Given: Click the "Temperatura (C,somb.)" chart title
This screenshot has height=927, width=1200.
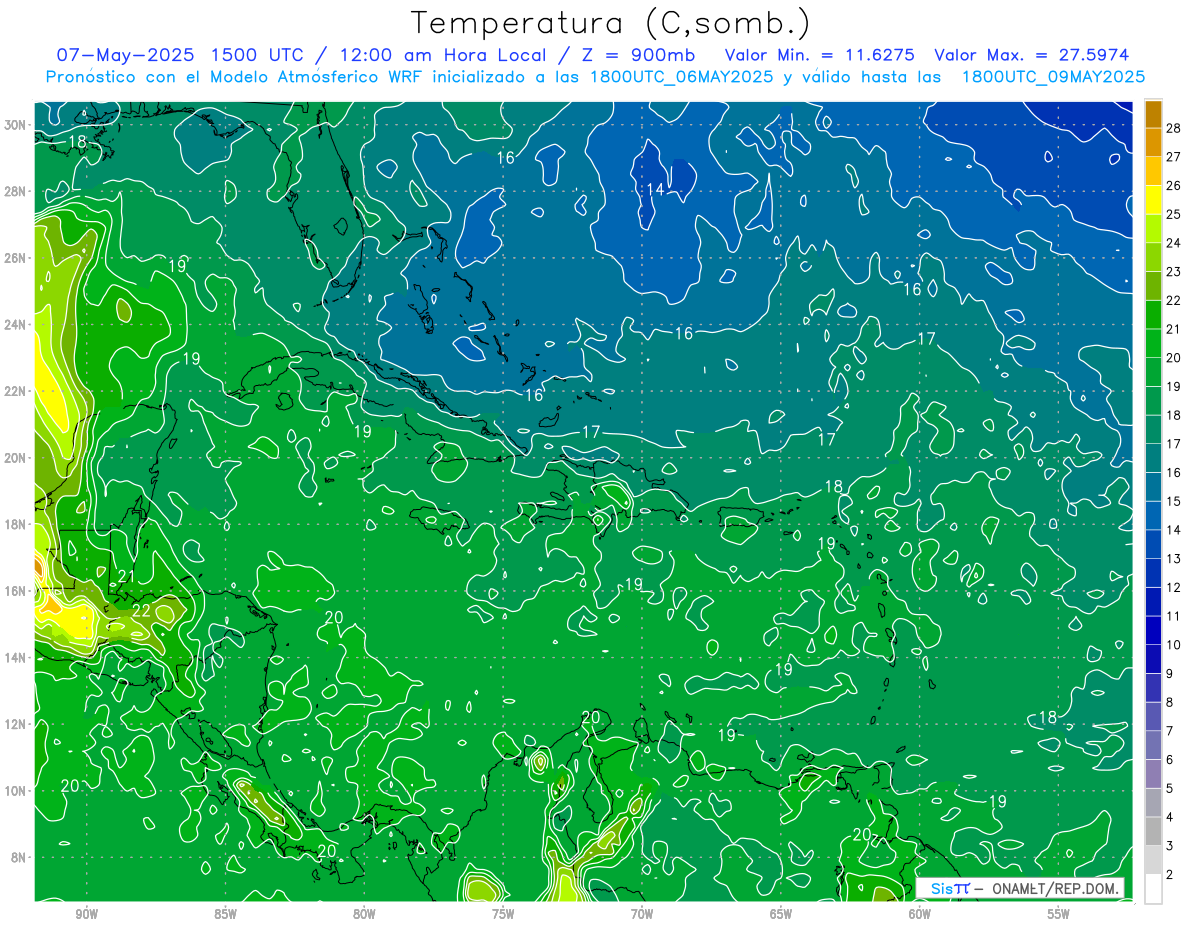Looking at the screenshot, I should tap(610, 23).
